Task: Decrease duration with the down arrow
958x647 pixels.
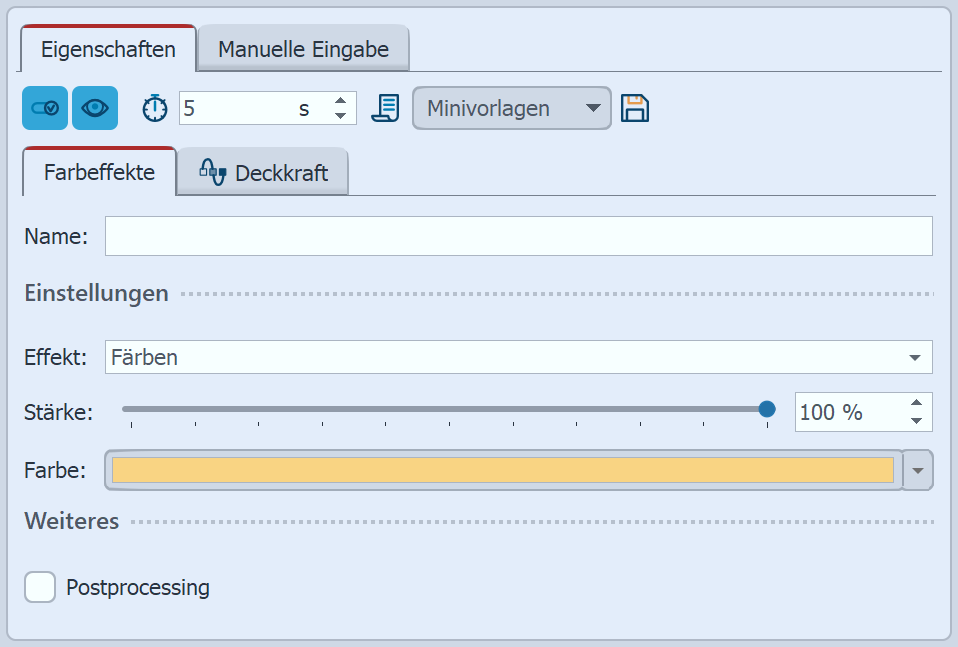Action: [x=341, y=116]
